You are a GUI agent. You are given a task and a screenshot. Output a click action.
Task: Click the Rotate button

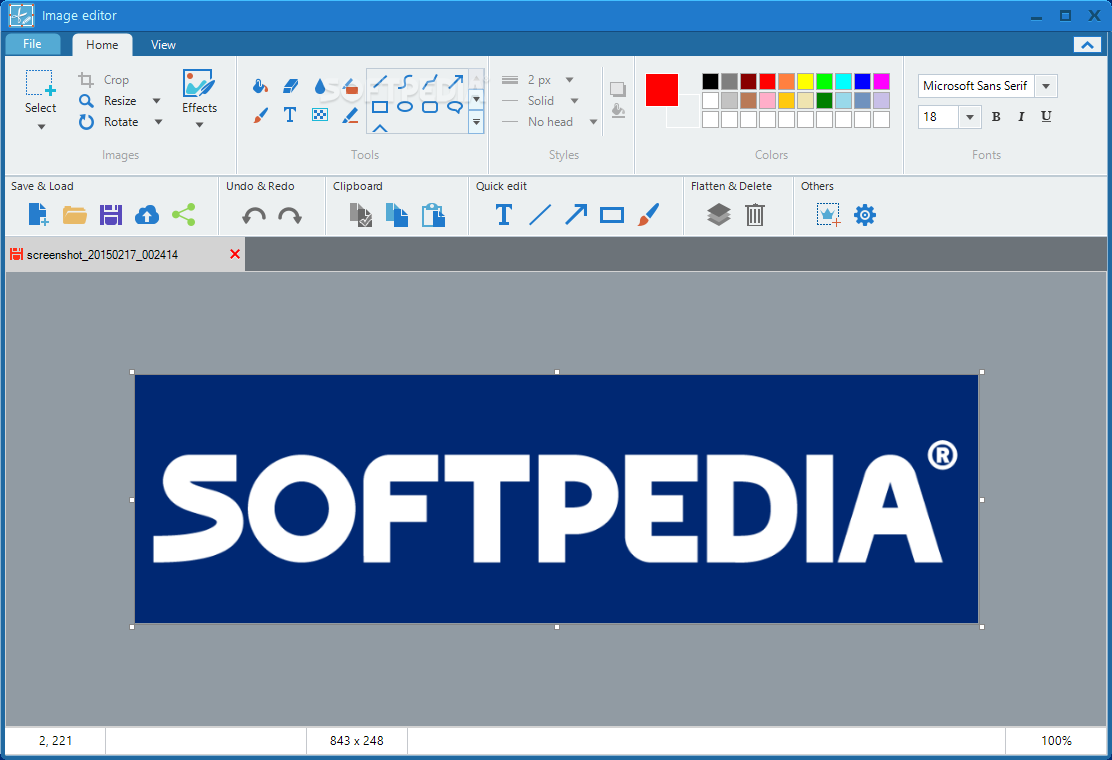click(x=109, y=122)
